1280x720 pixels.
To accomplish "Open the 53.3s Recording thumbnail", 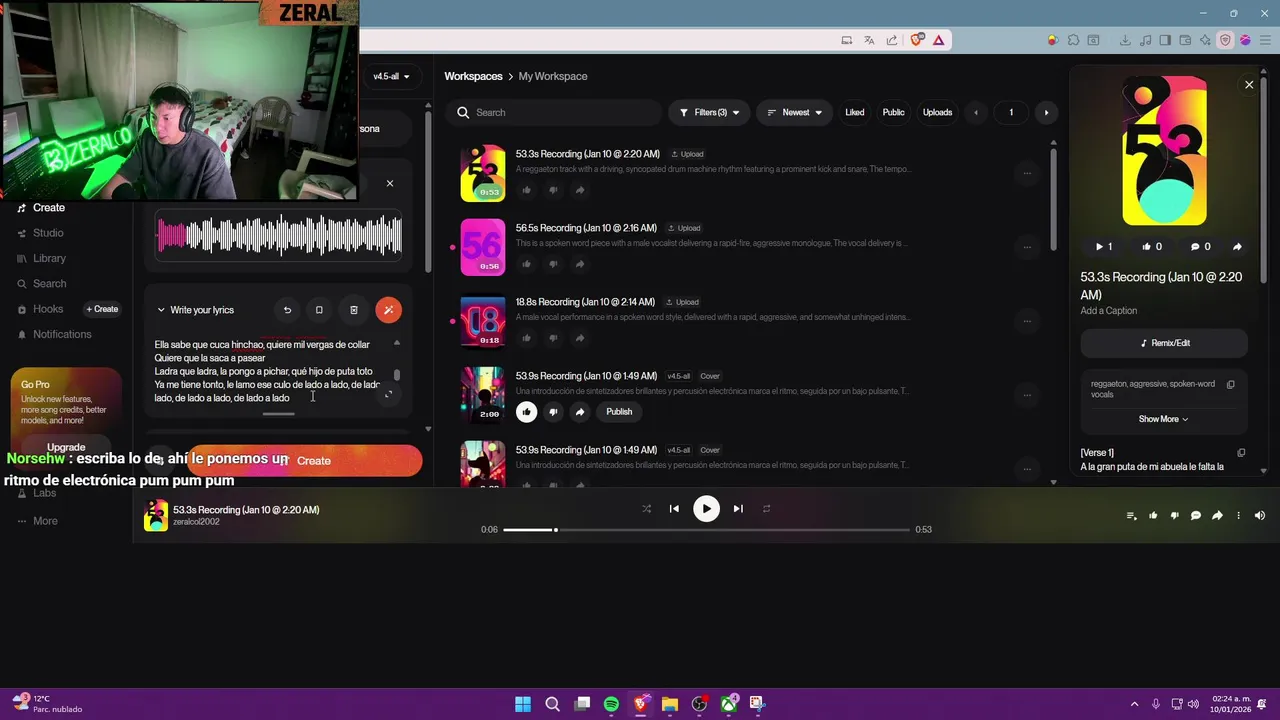I will [483, 173].
